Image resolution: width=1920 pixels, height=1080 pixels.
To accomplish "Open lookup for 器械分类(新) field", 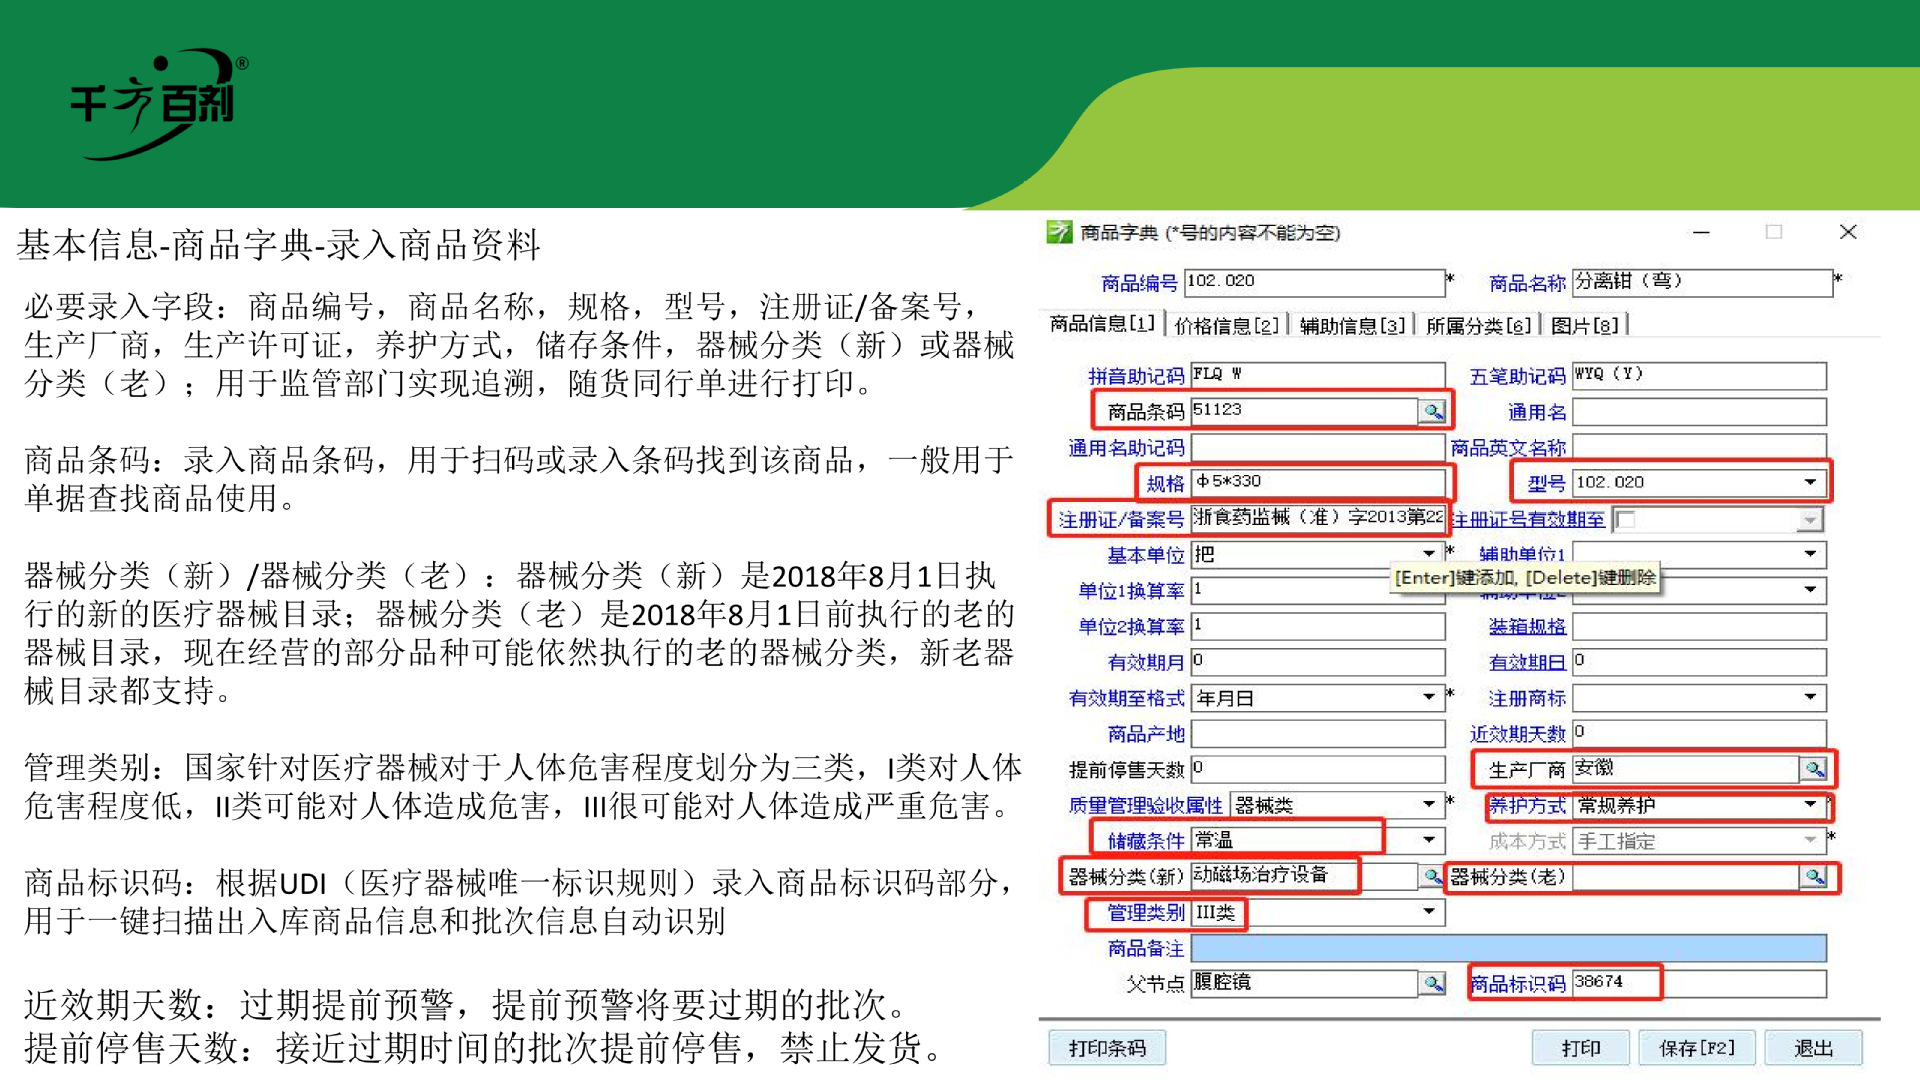I will pos(1432,876).
